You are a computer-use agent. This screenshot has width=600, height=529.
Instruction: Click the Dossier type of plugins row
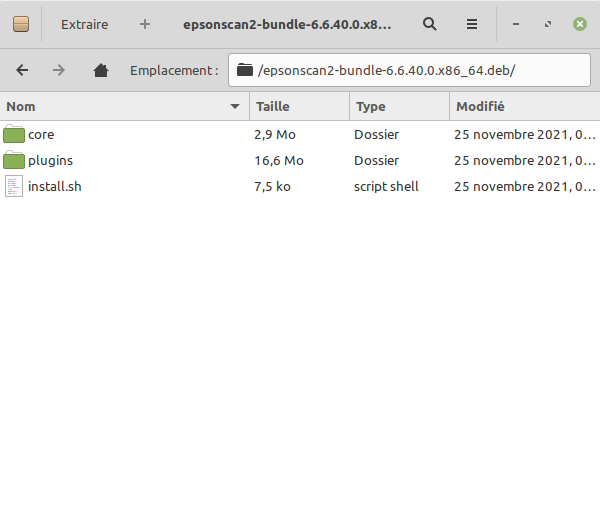coord(377,161)
